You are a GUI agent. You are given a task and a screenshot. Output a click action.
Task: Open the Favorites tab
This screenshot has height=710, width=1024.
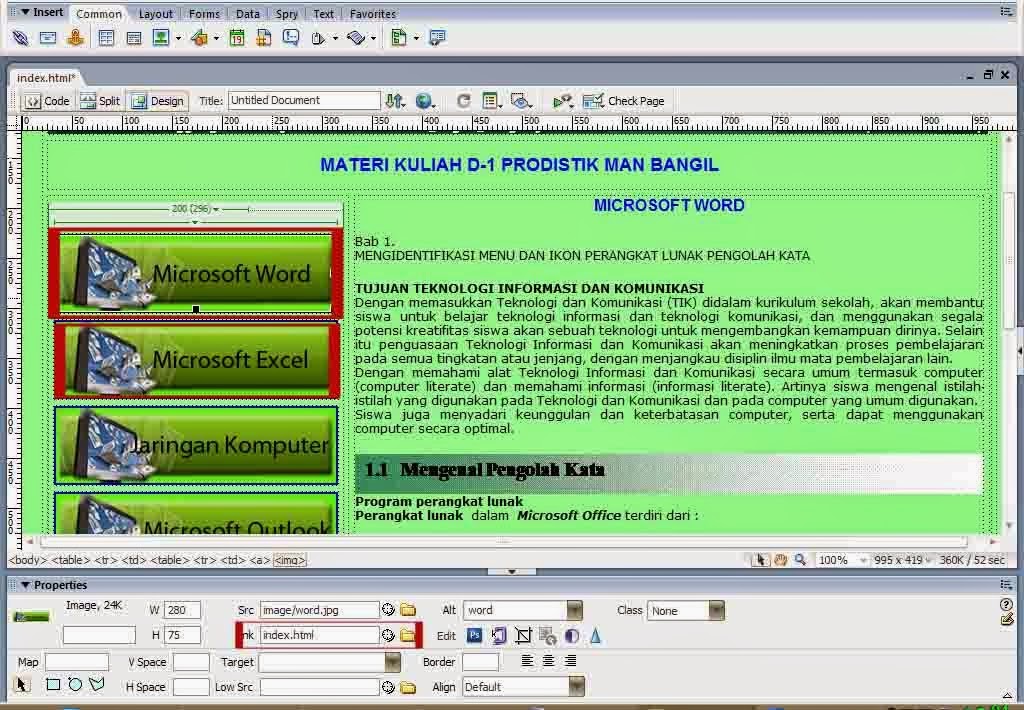(x=372, y=14)
